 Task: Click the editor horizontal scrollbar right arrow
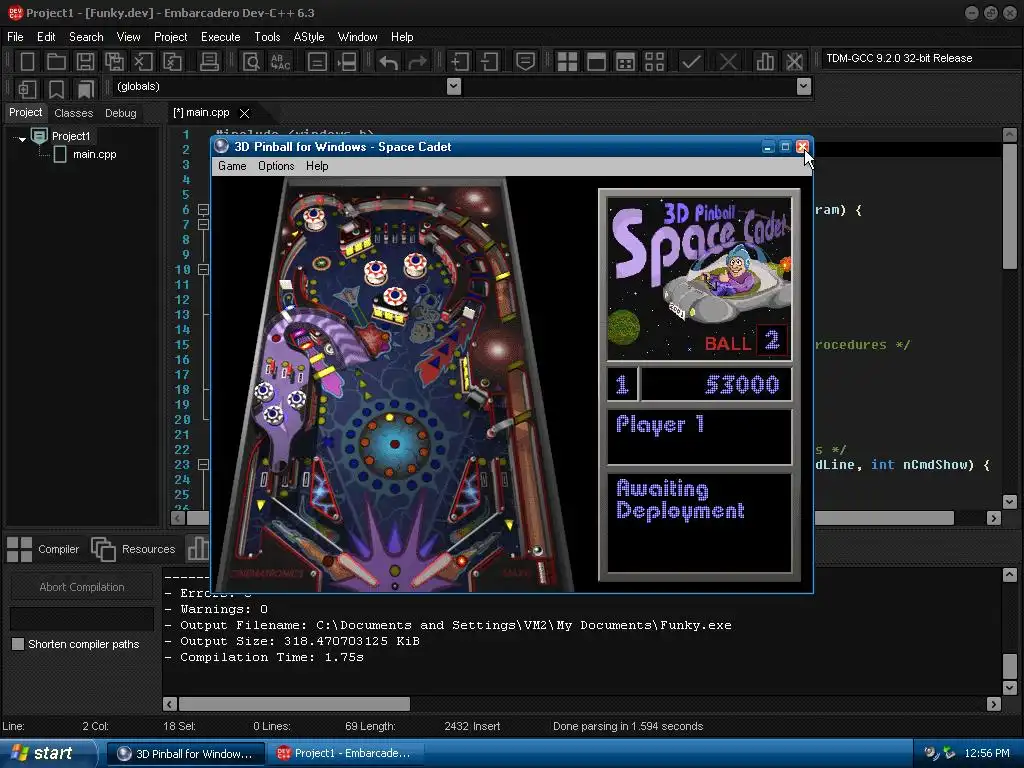point(994,518)
